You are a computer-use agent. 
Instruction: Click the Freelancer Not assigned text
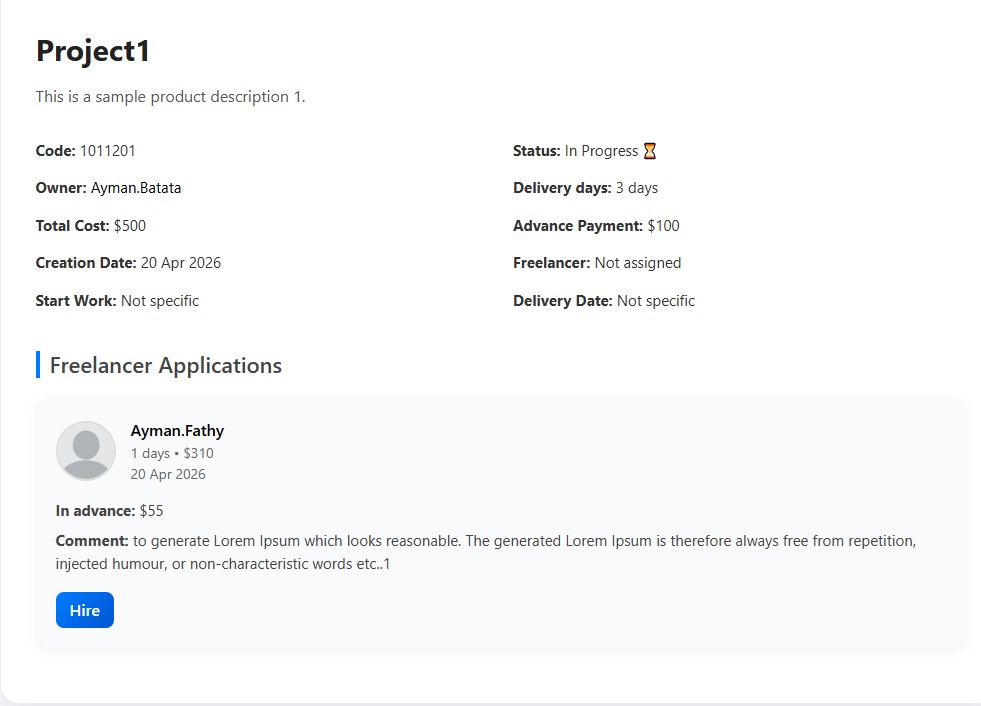click(638, 263)
